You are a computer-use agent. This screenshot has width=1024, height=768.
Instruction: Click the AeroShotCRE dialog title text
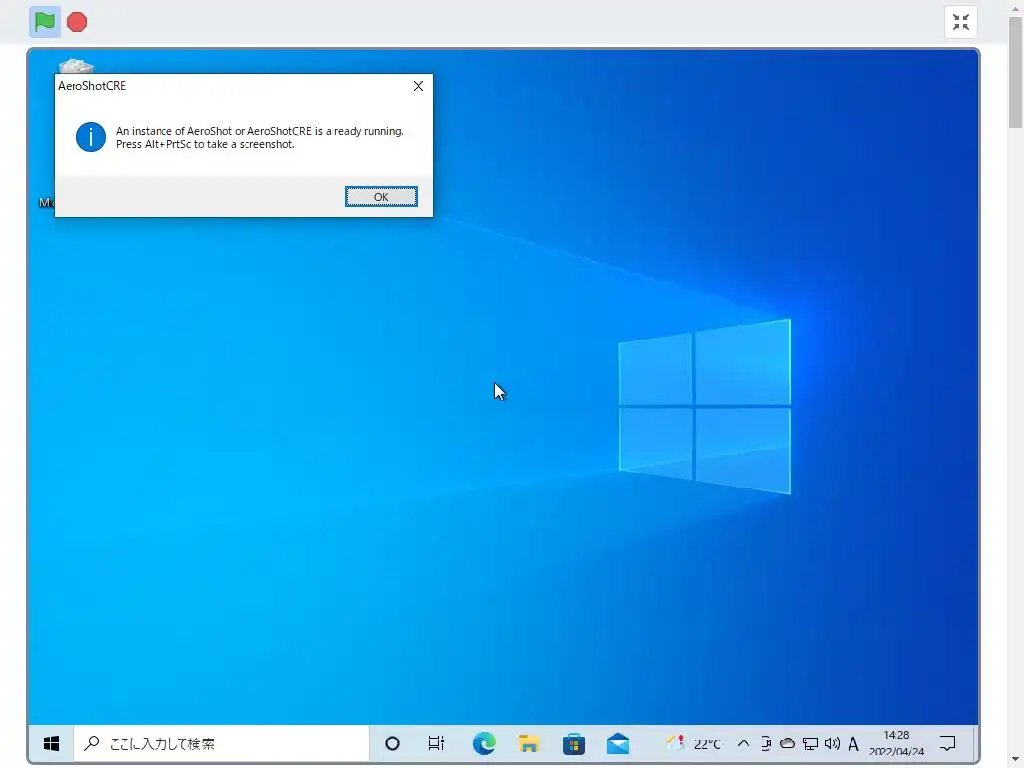pos(92,86)
